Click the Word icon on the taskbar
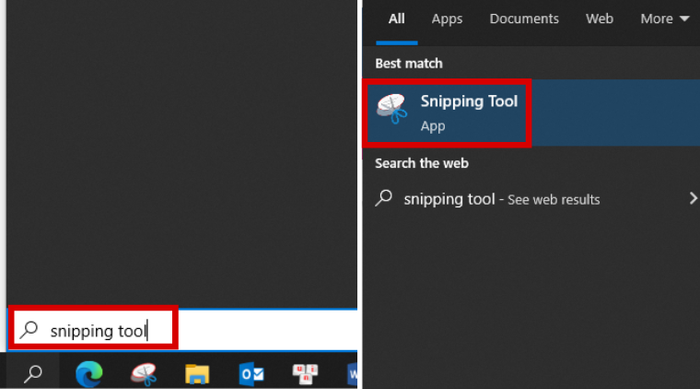The image size is (700, 389). 352,374
